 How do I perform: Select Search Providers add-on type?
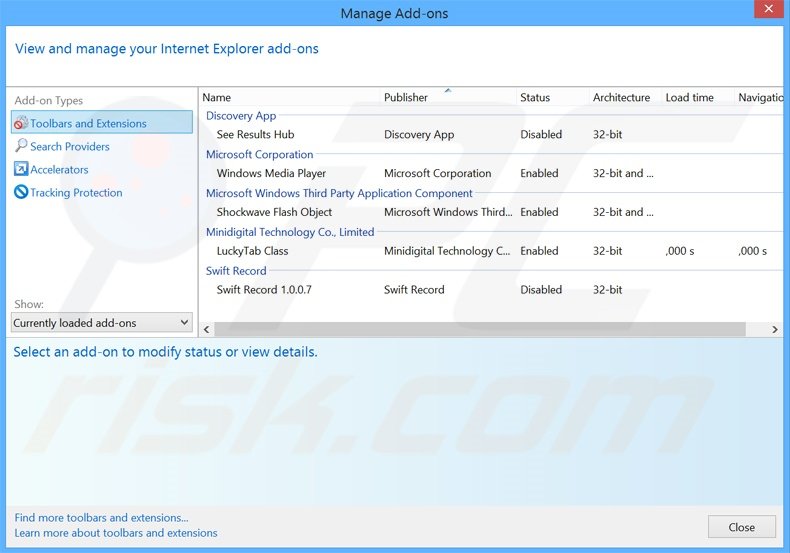[x=70, y=147]
